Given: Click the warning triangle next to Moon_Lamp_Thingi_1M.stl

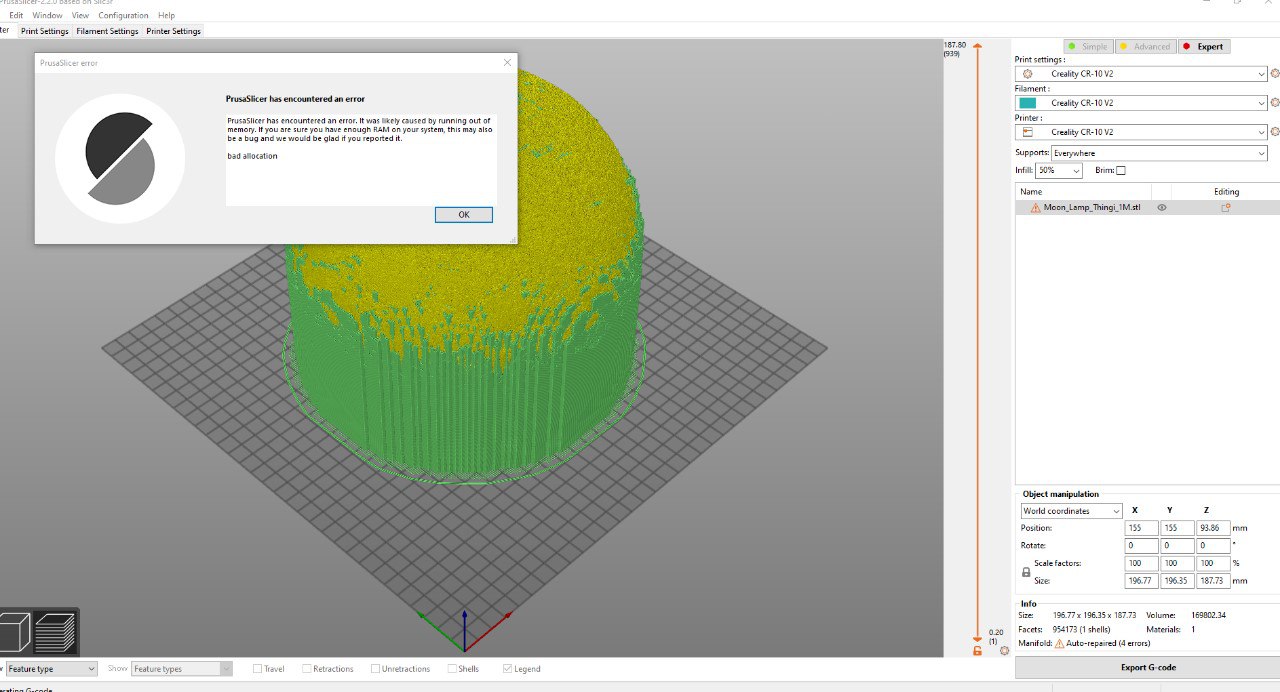Looking at the screenshot, I should click(1035, 208).
